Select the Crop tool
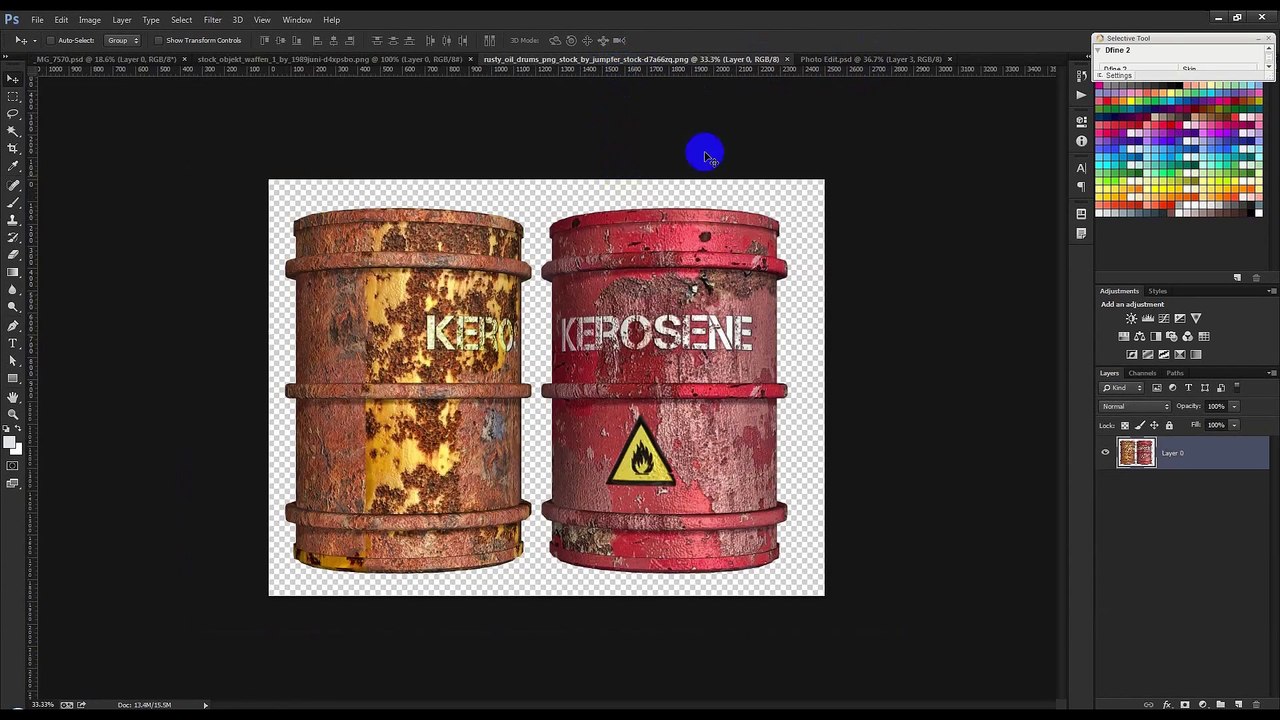 point(13,148)
